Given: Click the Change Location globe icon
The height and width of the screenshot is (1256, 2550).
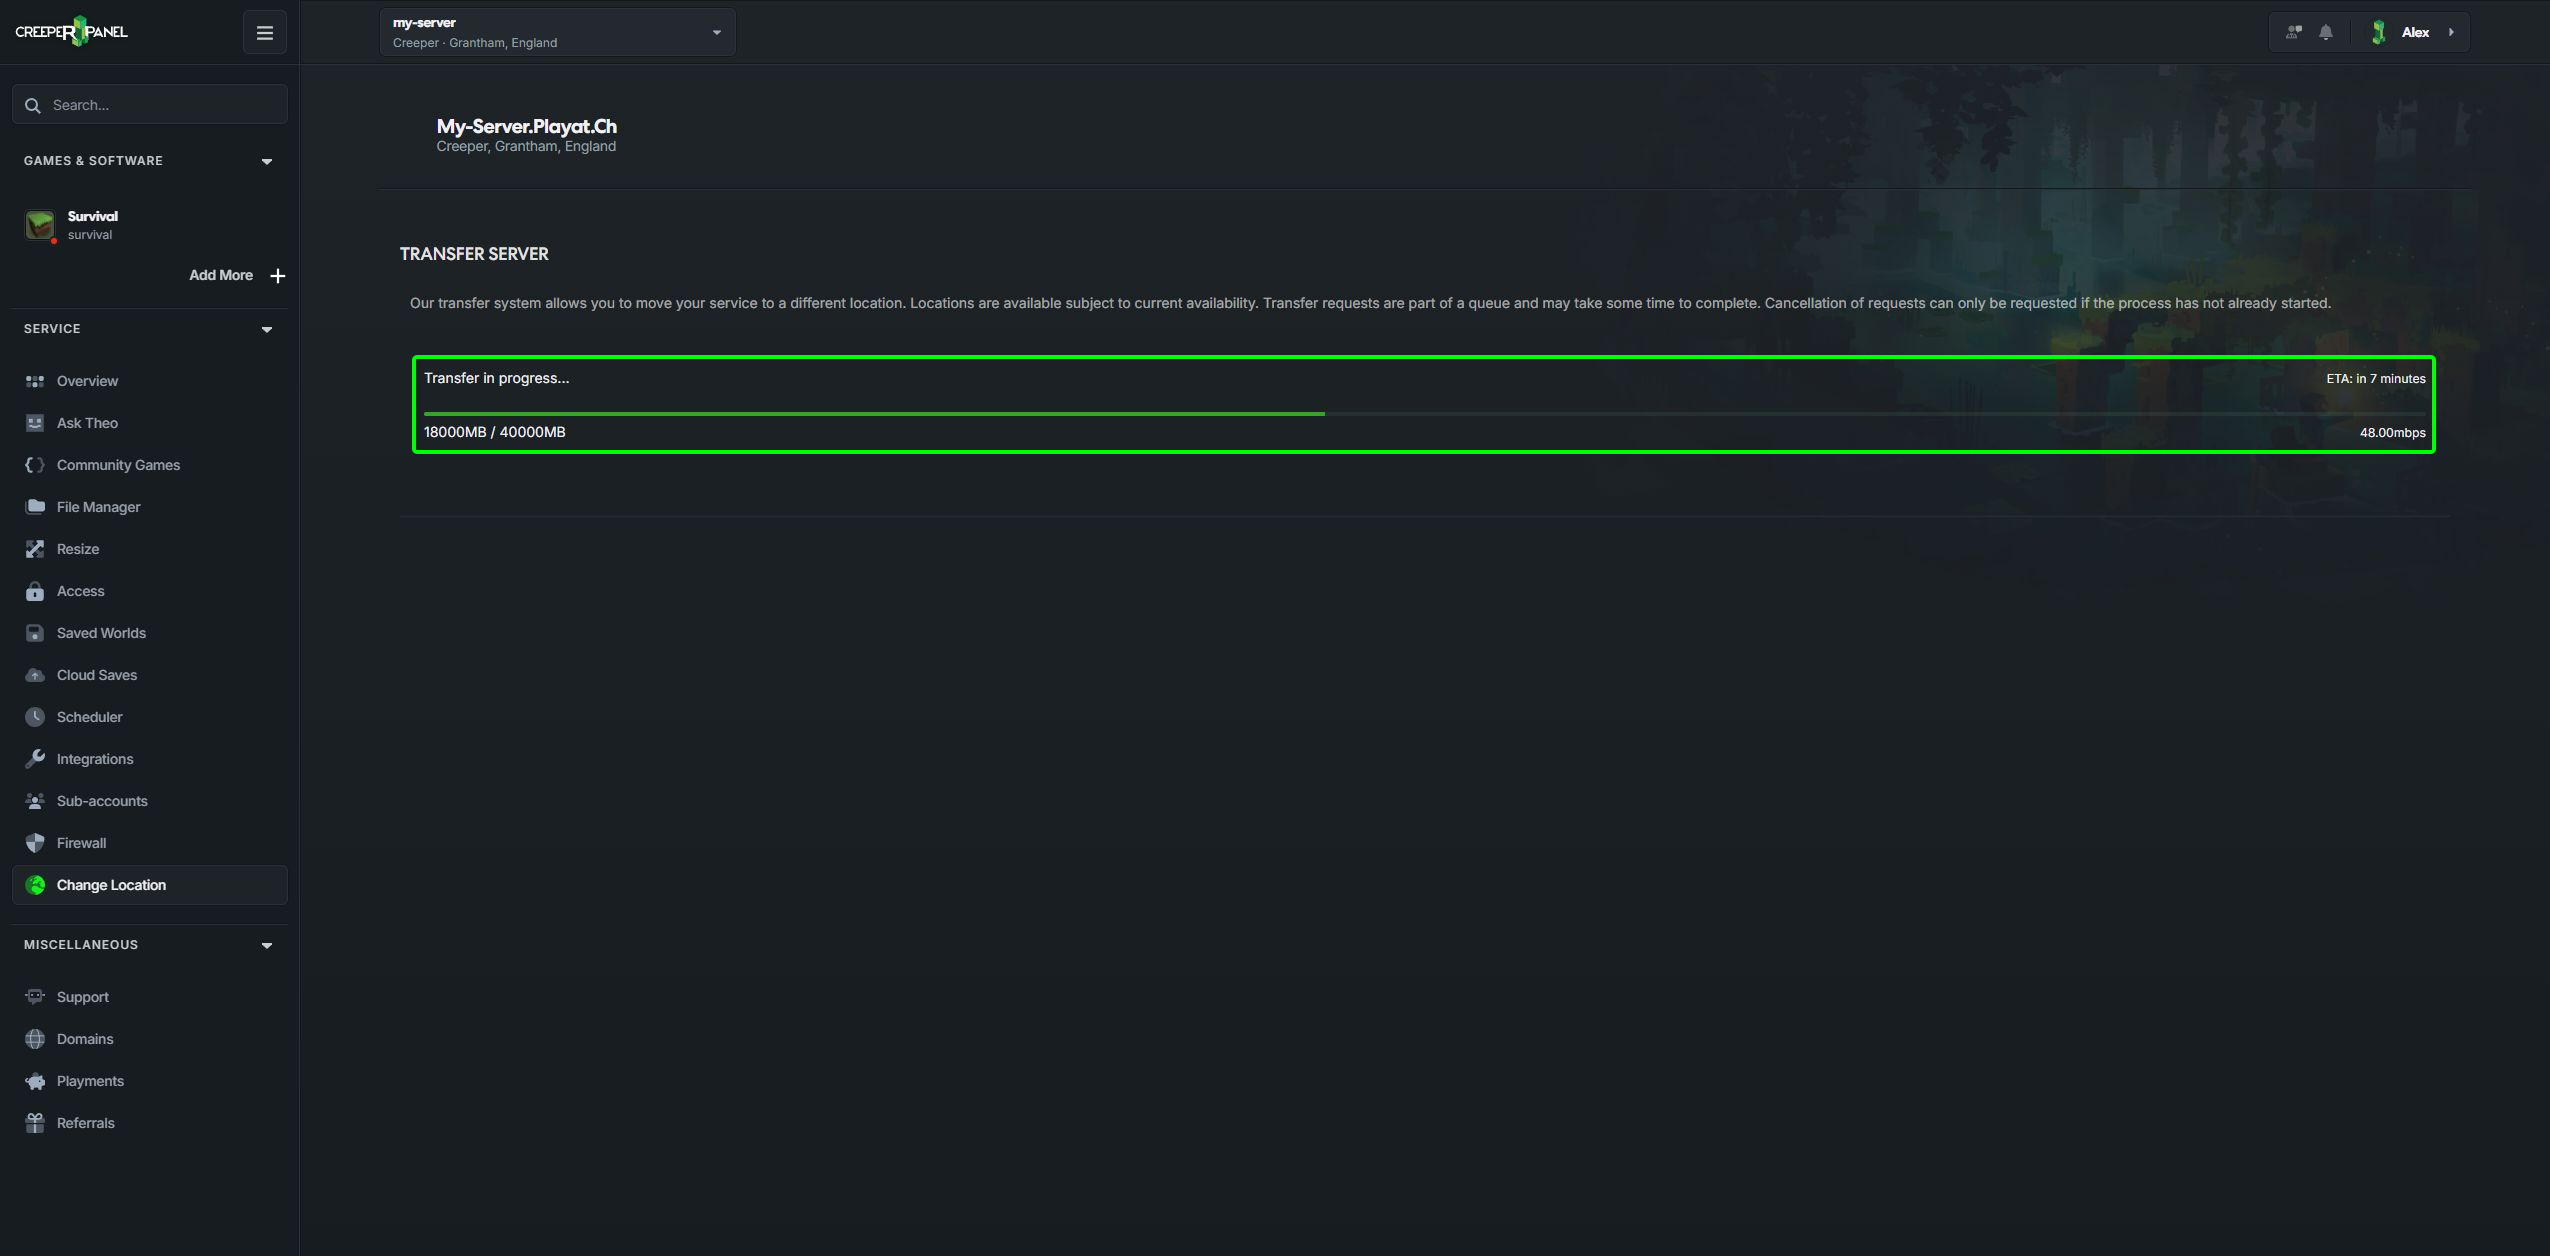Looking at the screenshot, I should 35,885.
